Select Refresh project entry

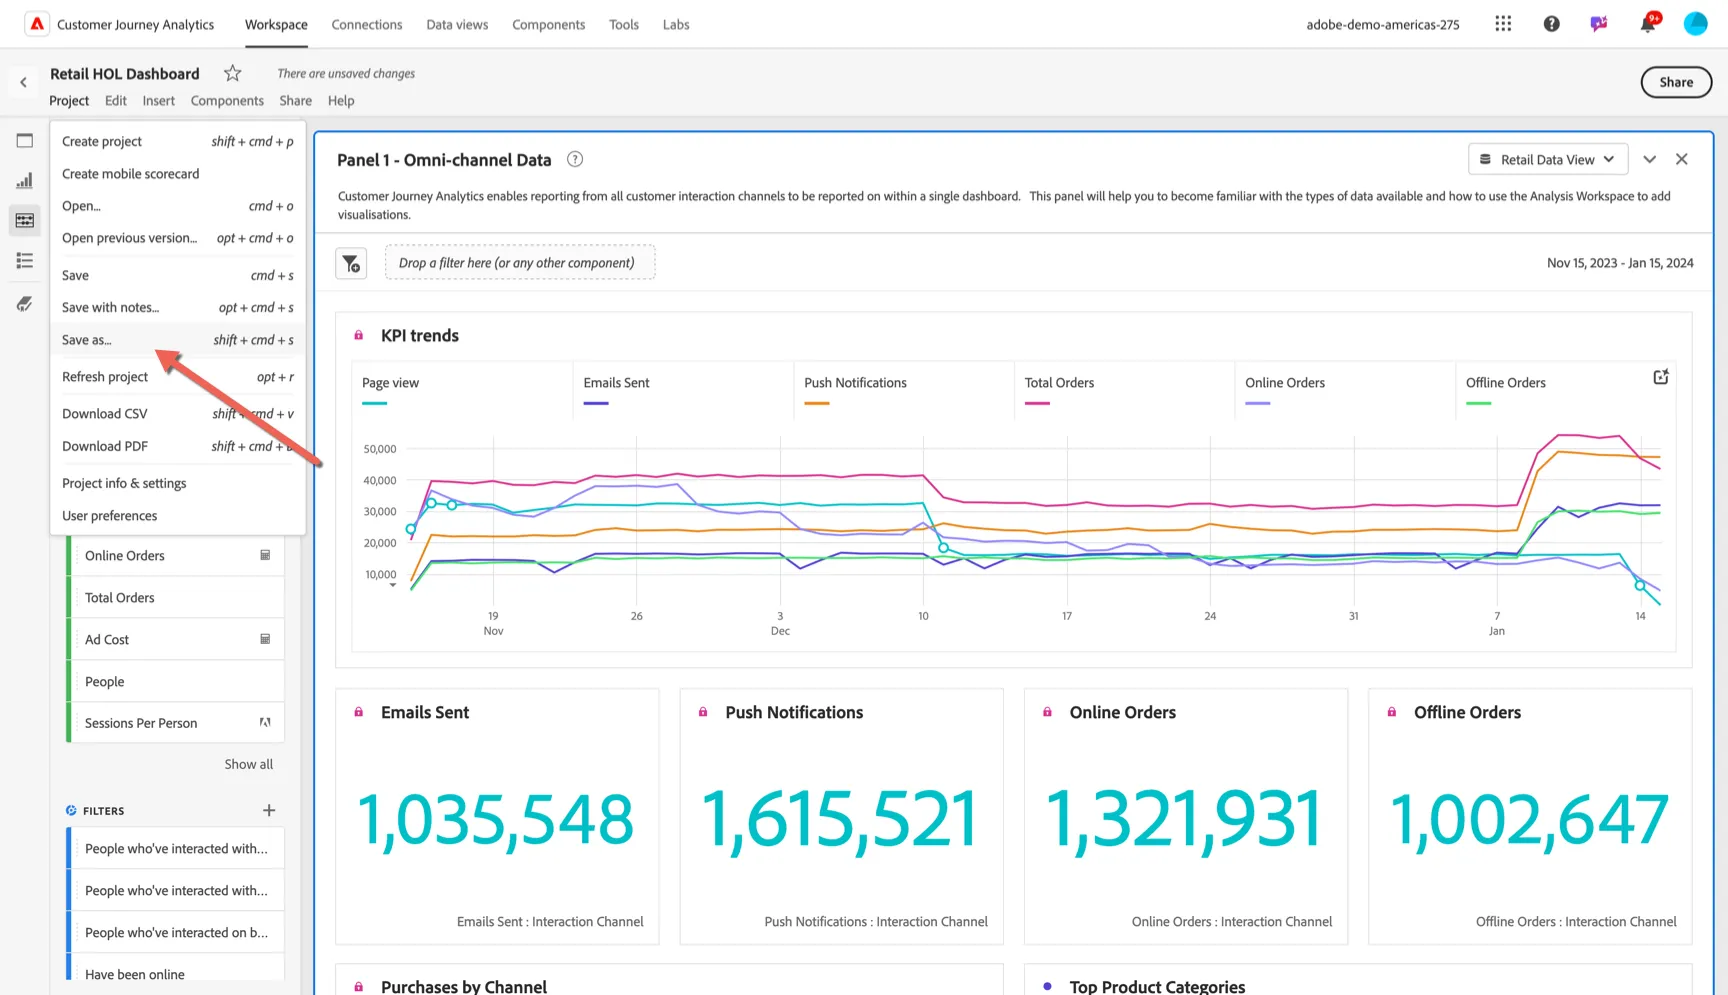pos(178,377)
